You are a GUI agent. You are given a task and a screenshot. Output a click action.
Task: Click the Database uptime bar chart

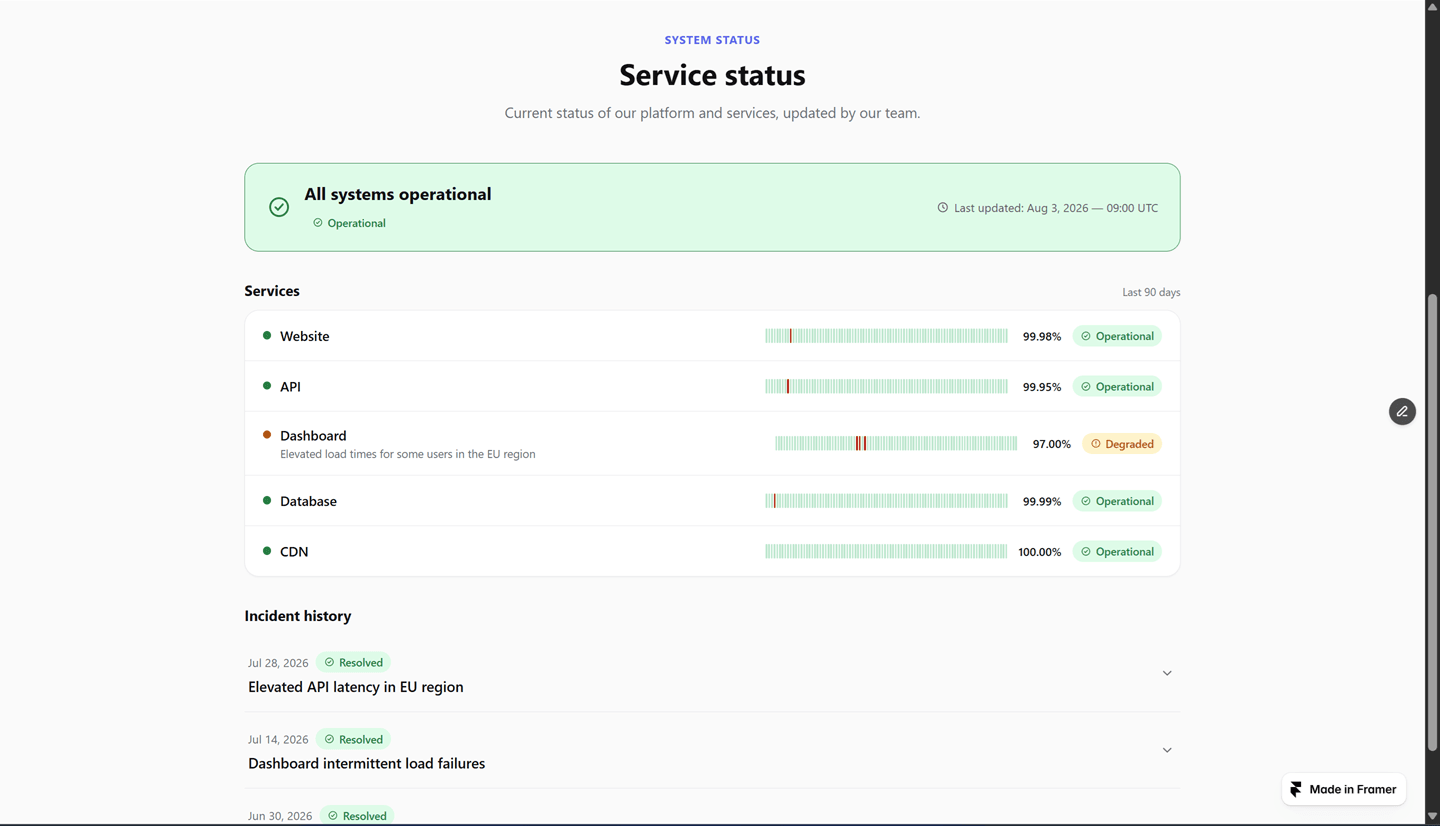click(x=886, y=501)
